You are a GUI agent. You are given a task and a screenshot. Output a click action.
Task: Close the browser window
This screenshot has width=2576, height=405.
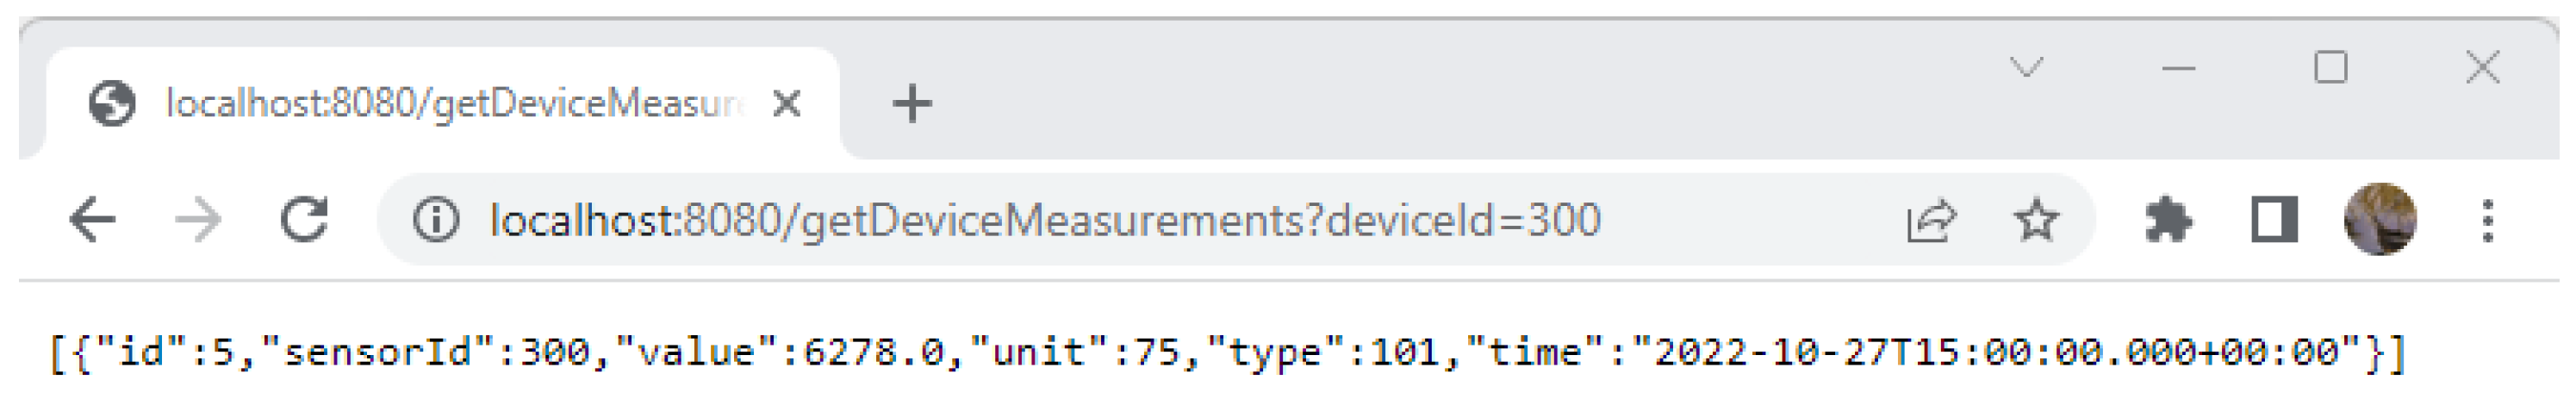[x=2483, y=68]
